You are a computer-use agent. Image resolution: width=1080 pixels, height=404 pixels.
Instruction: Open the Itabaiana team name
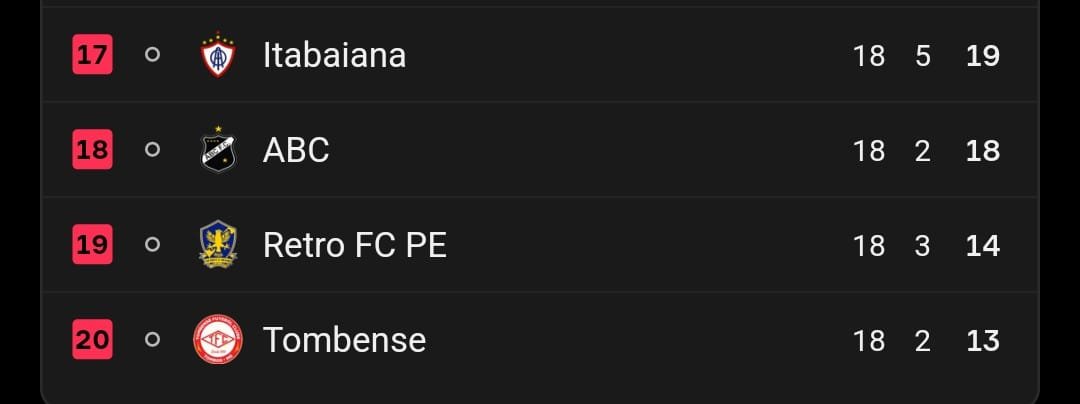coord(334,55)
